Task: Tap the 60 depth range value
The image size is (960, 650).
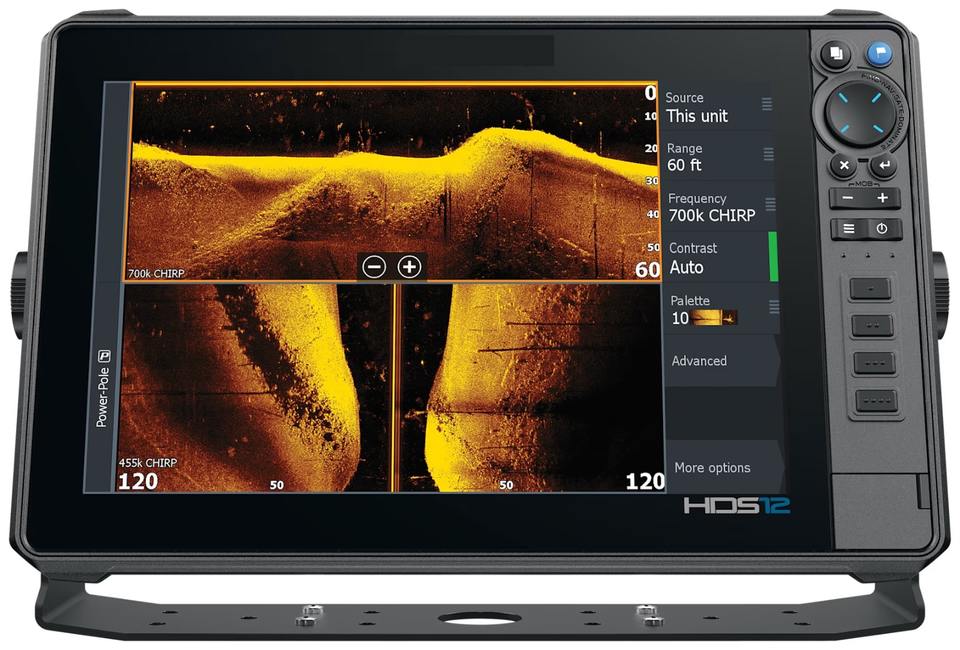Action: (x=648, y=269)
